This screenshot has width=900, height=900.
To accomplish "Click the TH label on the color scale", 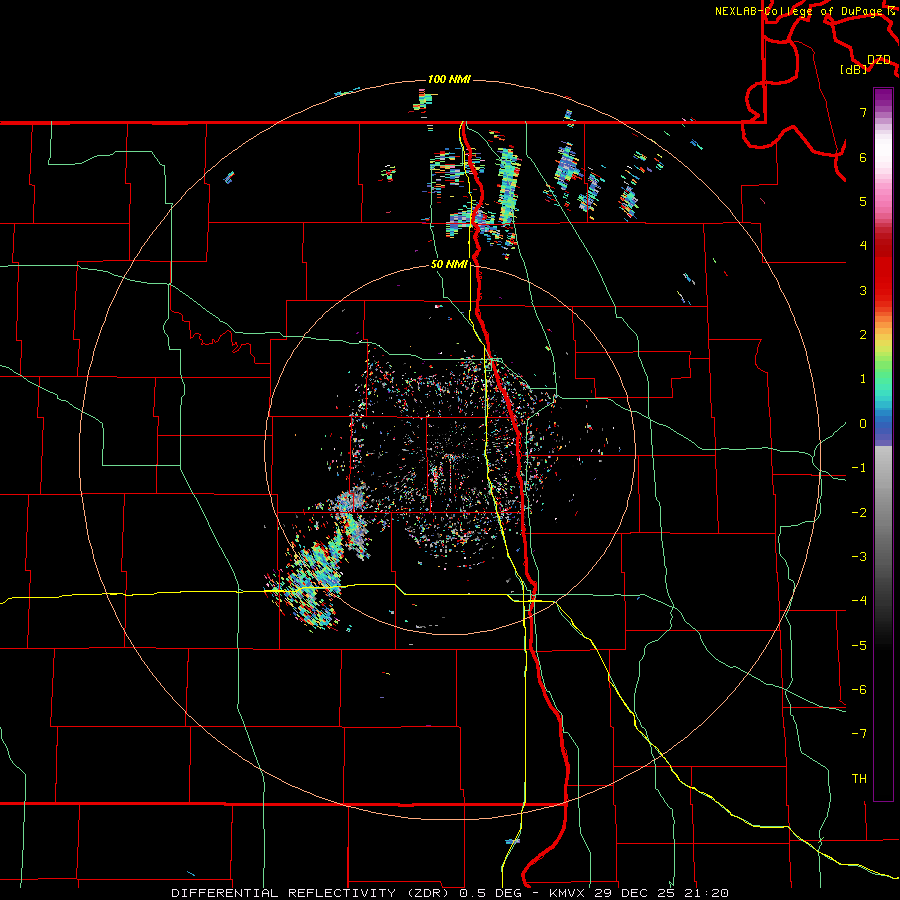I will pyautogui.click(x=859, y=779).
